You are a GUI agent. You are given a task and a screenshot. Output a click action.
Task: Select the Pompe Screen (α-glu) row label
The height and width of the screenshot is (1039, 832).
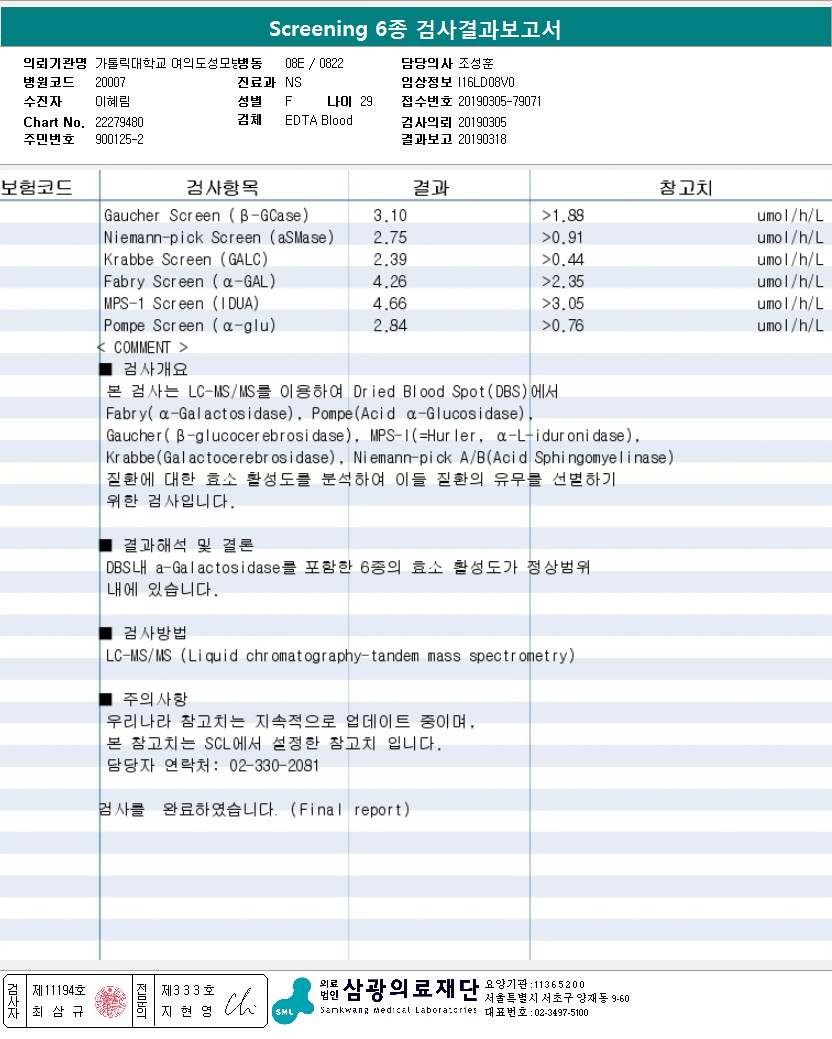(189, 325)
